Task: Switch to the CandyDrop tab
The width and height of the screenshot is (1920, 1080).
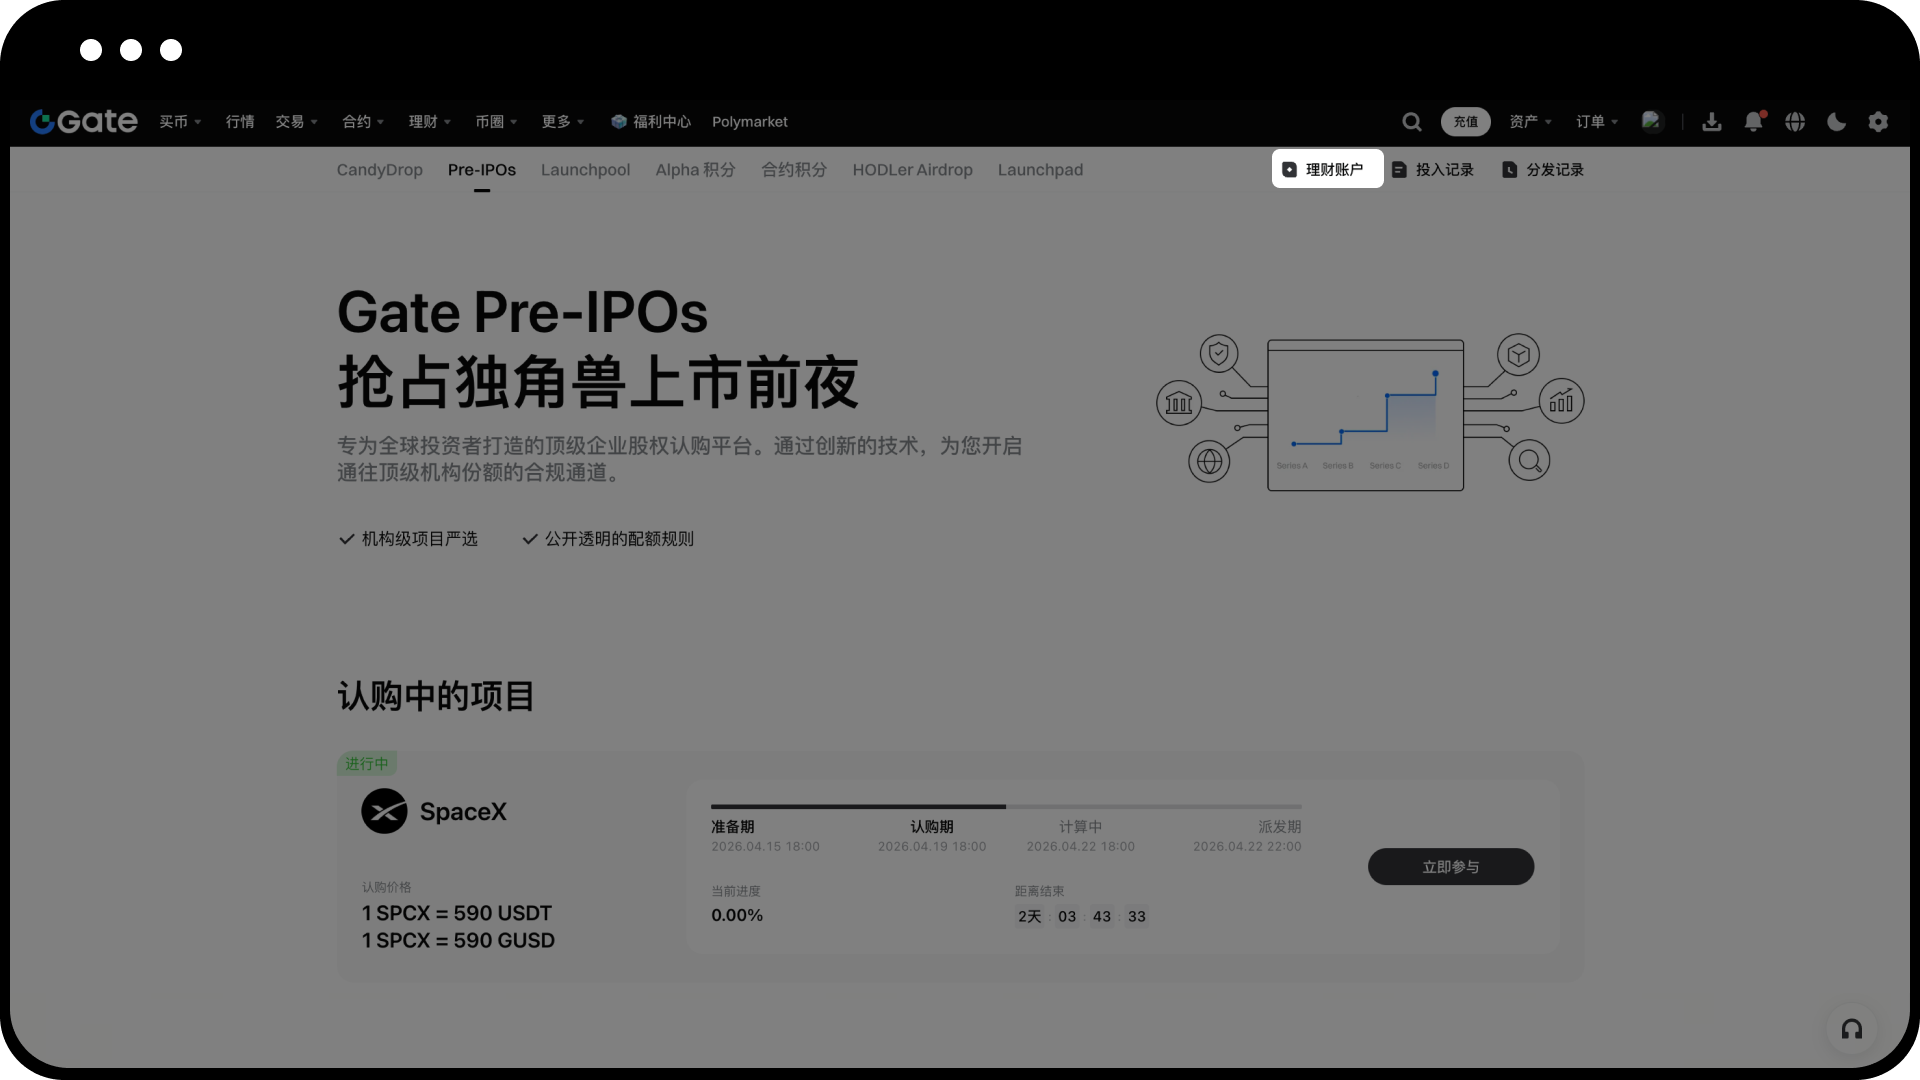Action: tap(379, 170)
